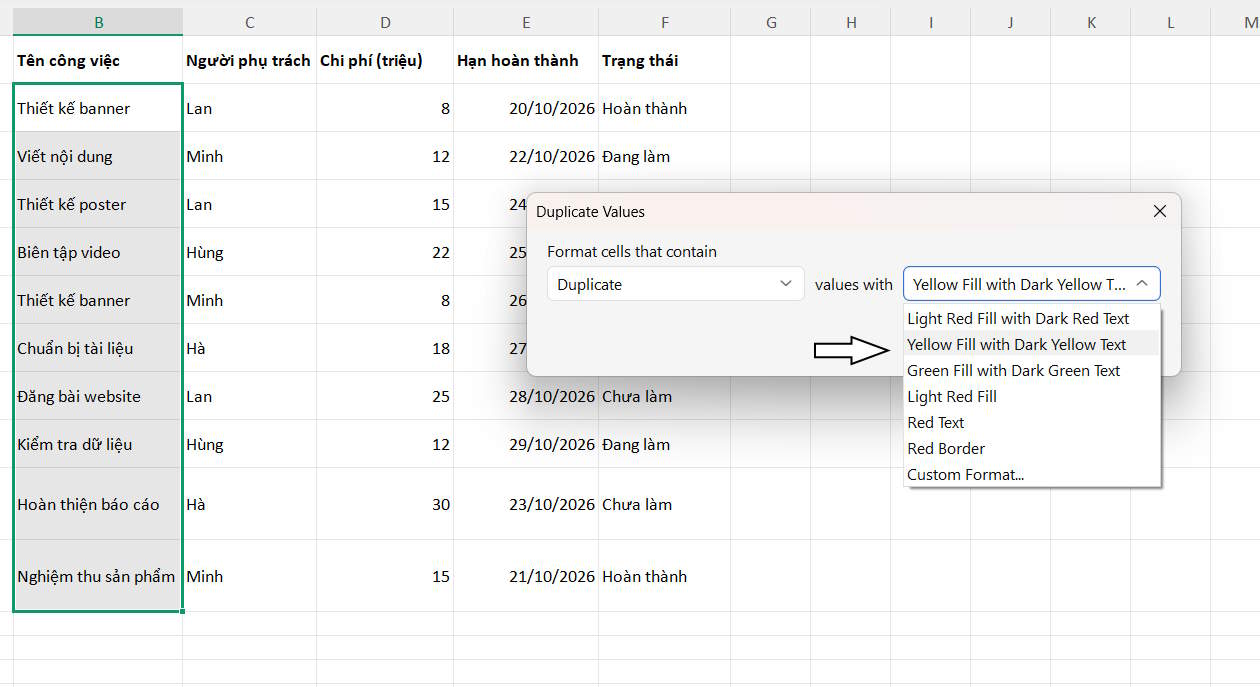Click the "Kiểm tra dữ liệu" cell
The width and height of the screenshot is (1260, 687).
pyautogui.click(x=98, y=444)
